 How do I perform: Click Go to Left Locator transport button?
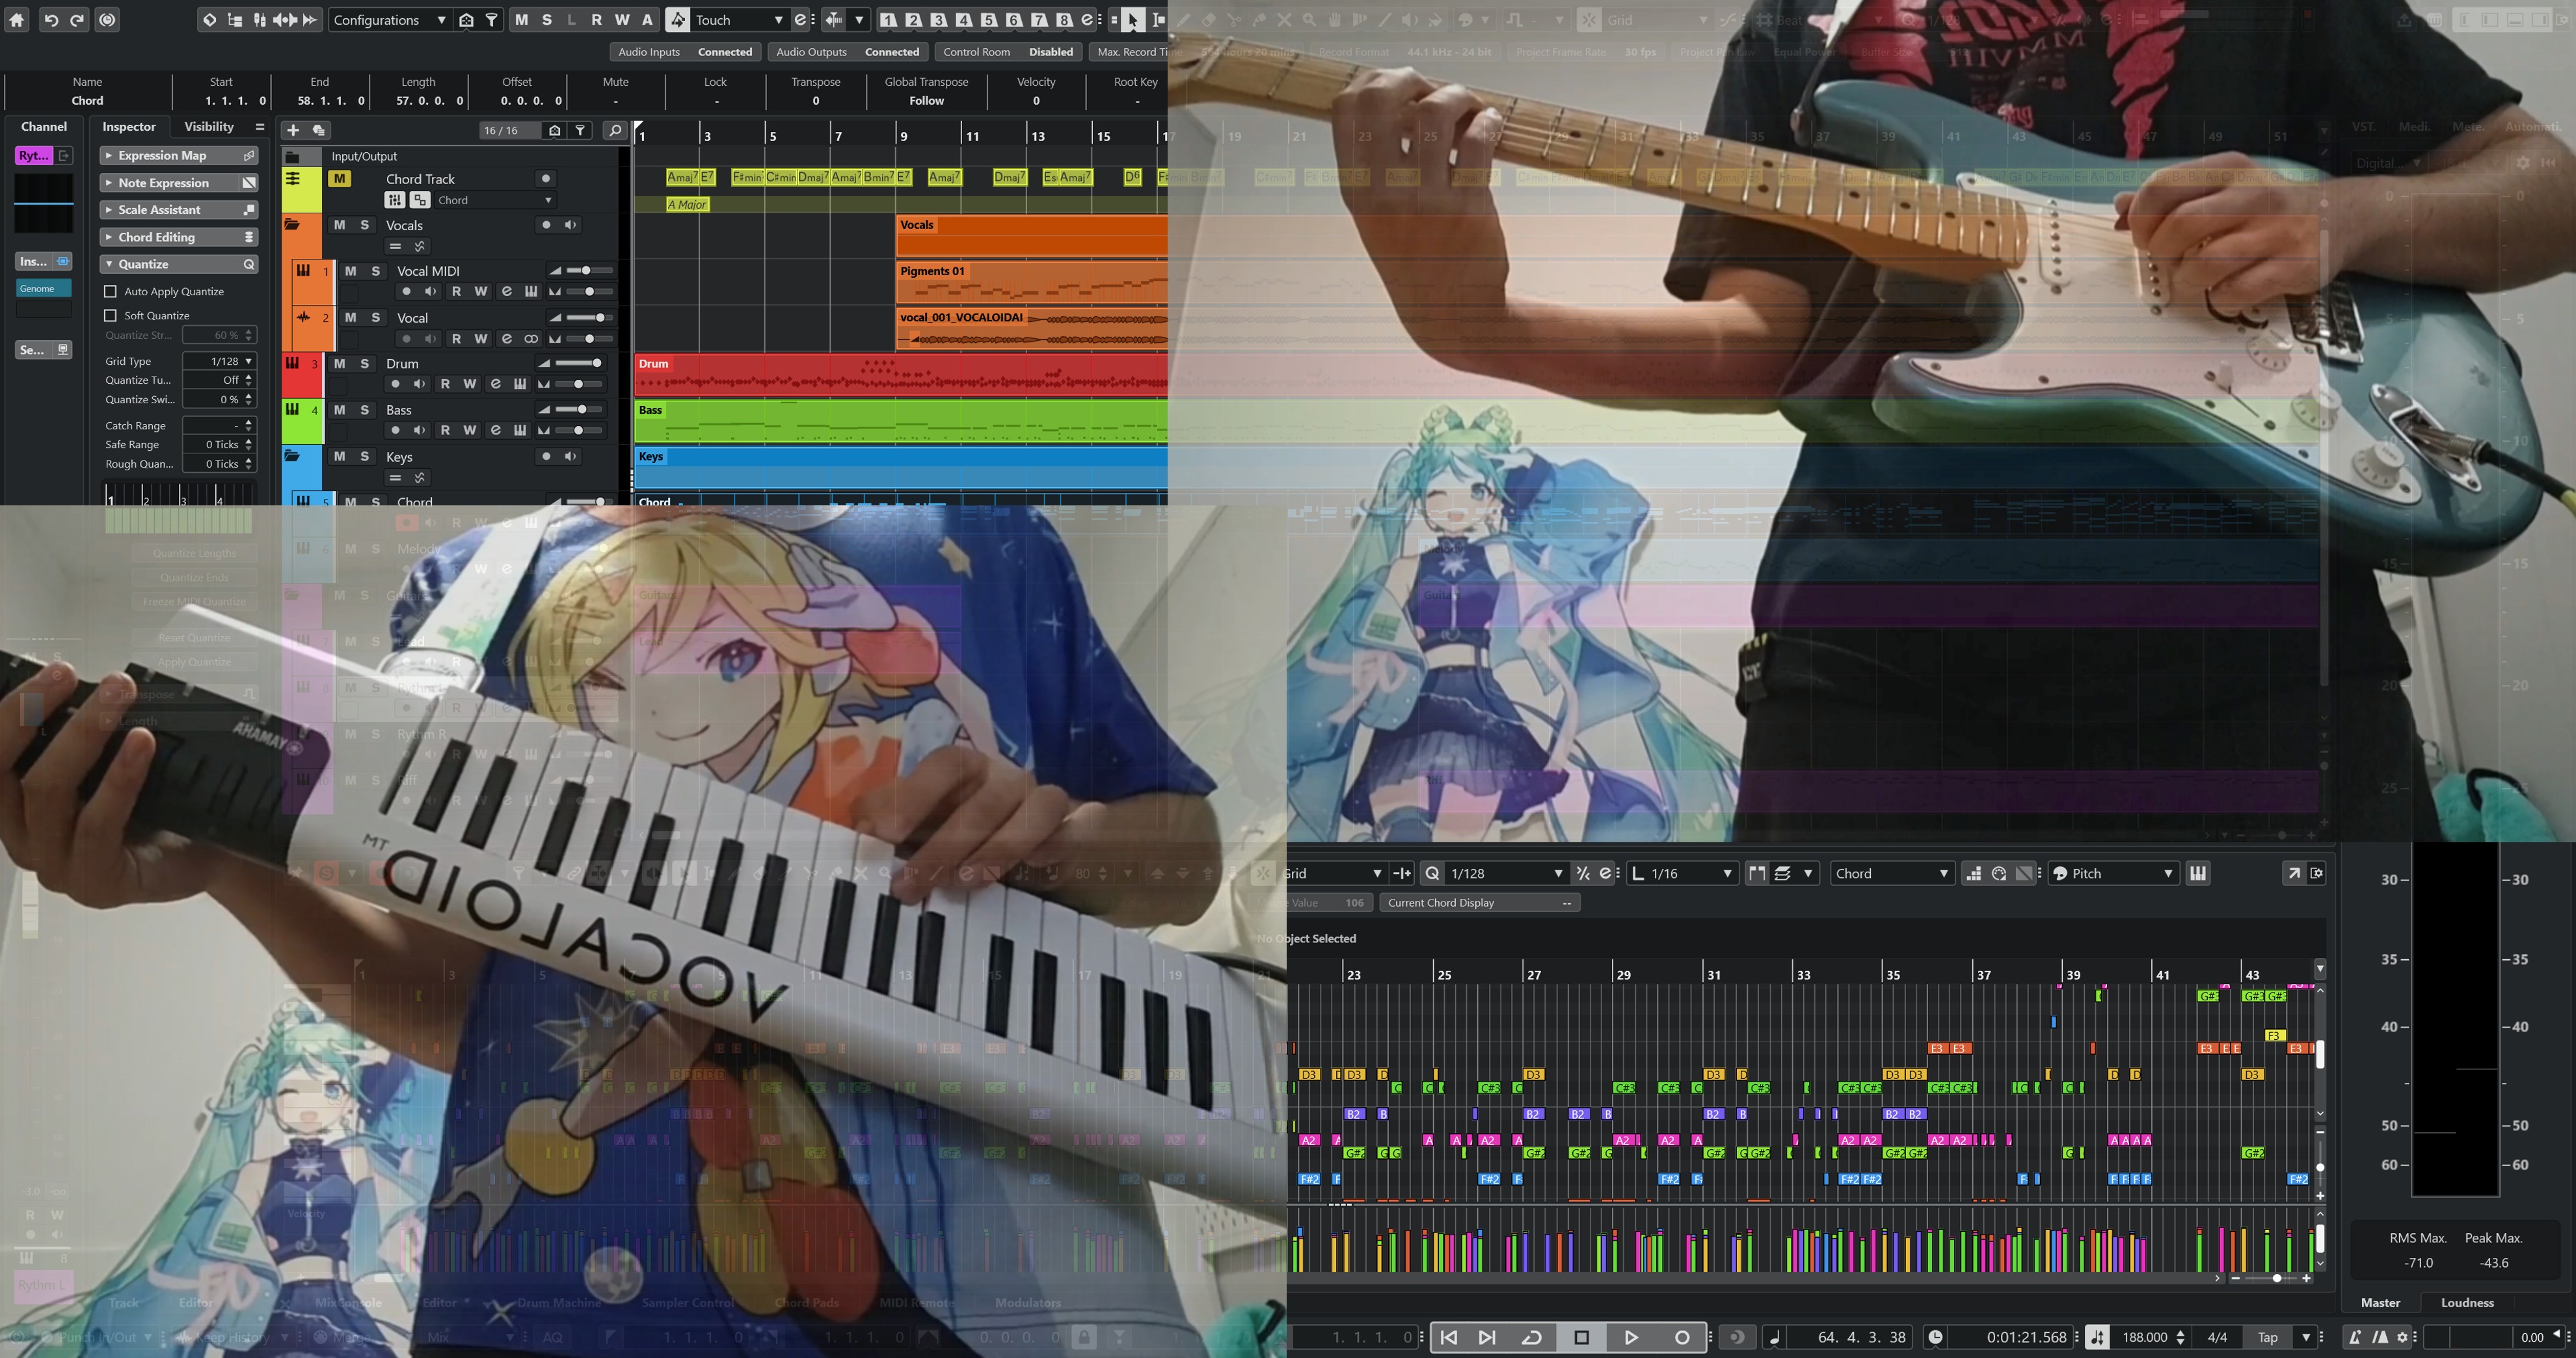[1449, 1337]
